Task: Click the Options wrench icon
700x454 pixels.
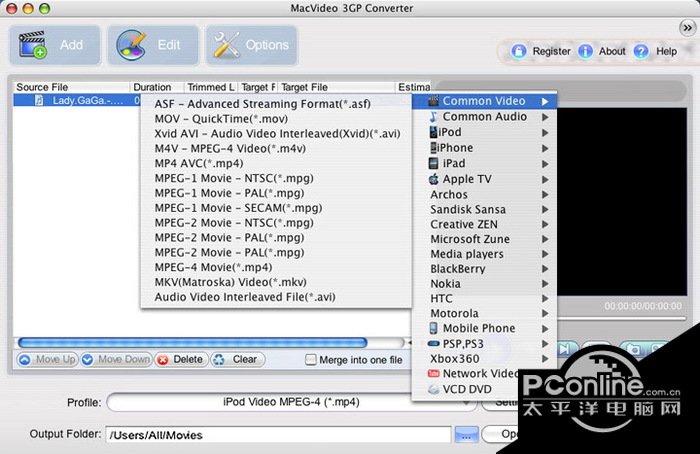Action: coord(227,45)
